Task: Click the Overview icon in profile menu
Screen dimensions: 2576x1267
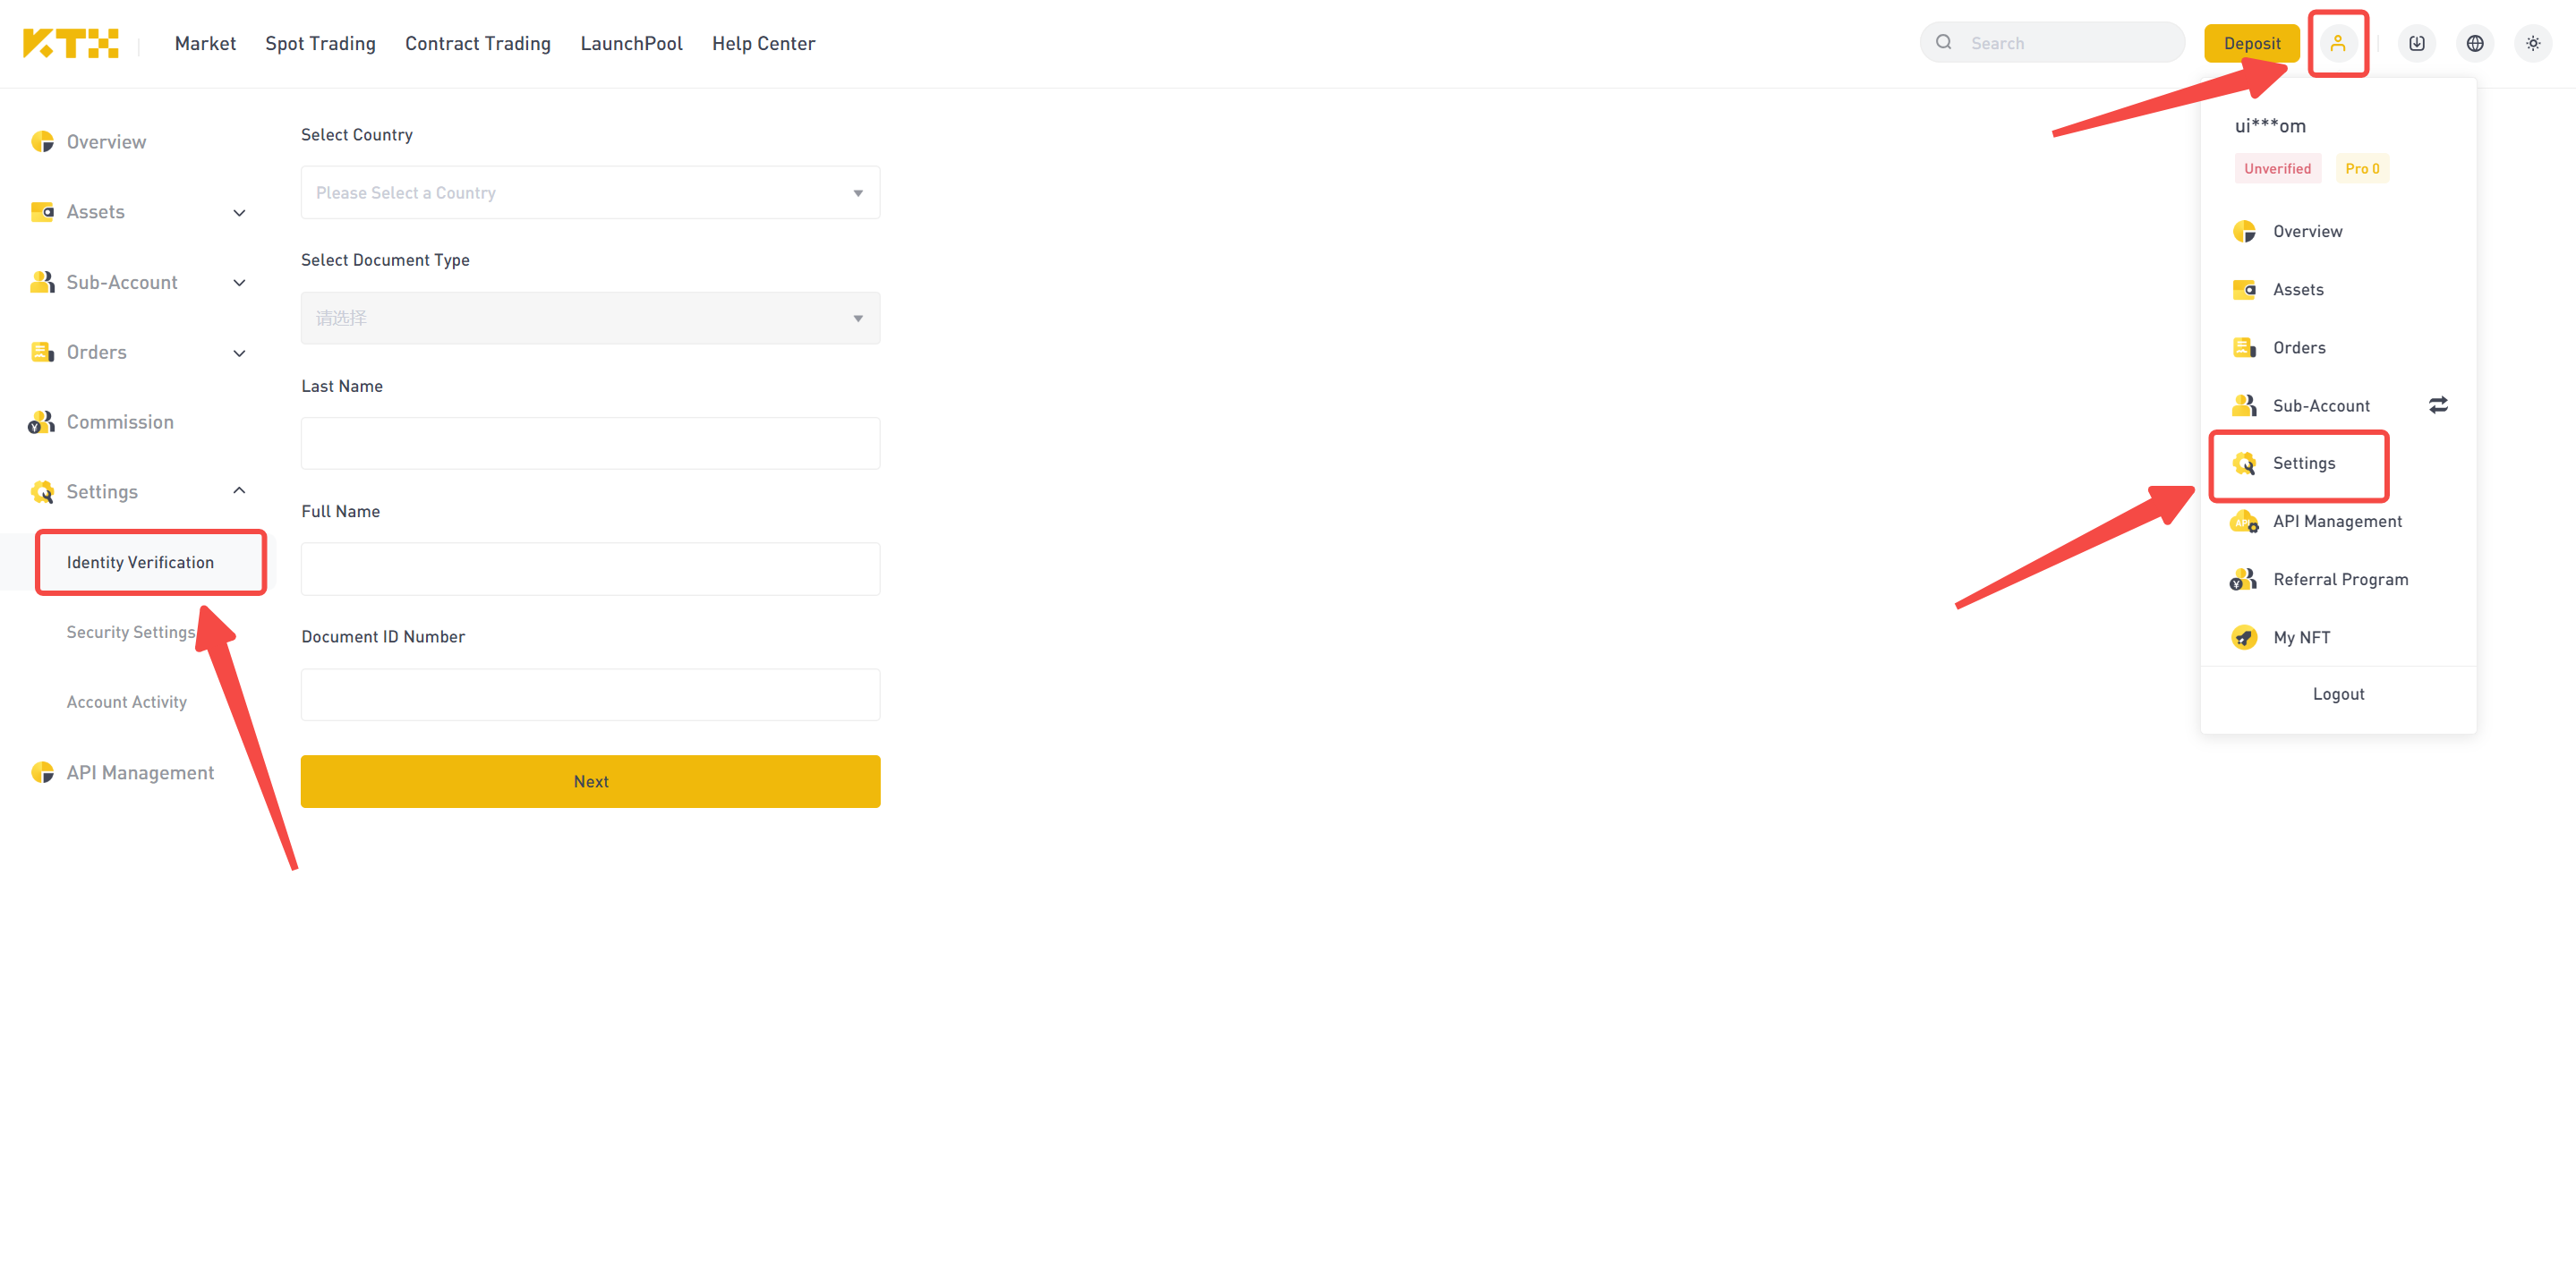Action: pyautogui.click(x=2243, y=231)
